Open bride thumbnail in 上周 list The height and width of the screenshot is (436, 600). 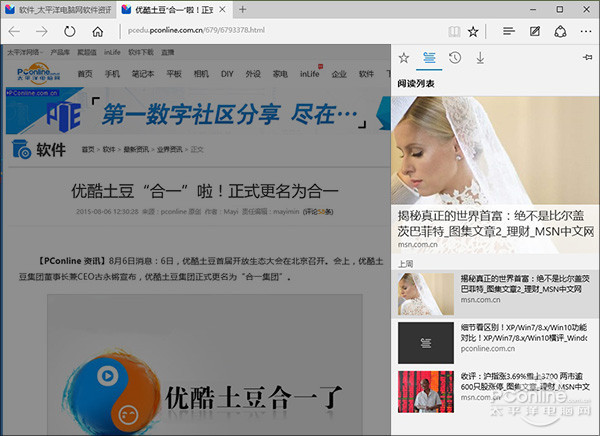tap(426, 294)
